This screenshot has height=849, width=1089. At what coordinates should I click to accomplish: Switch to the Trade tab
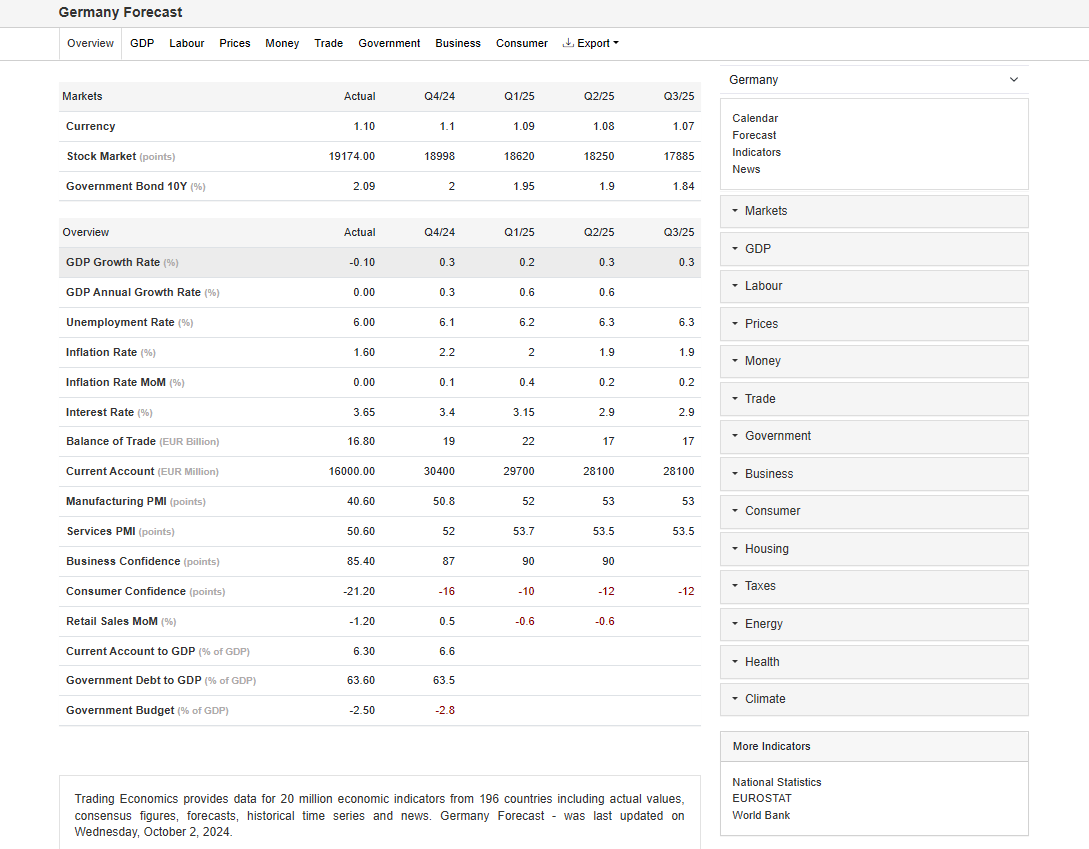coord(329,43)
